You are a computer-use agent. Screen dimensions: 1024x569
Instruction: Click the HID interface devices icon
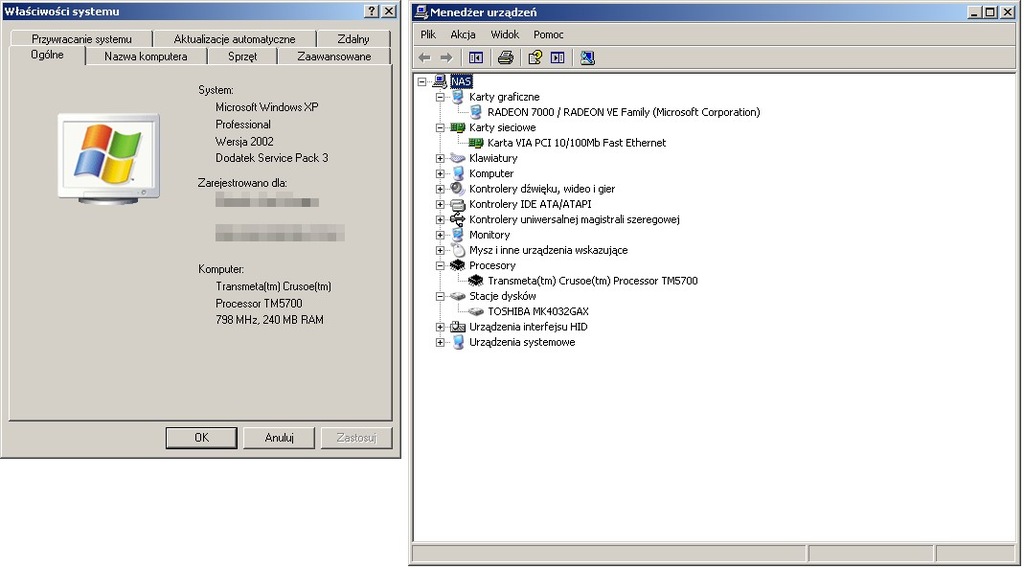[458, 327]
